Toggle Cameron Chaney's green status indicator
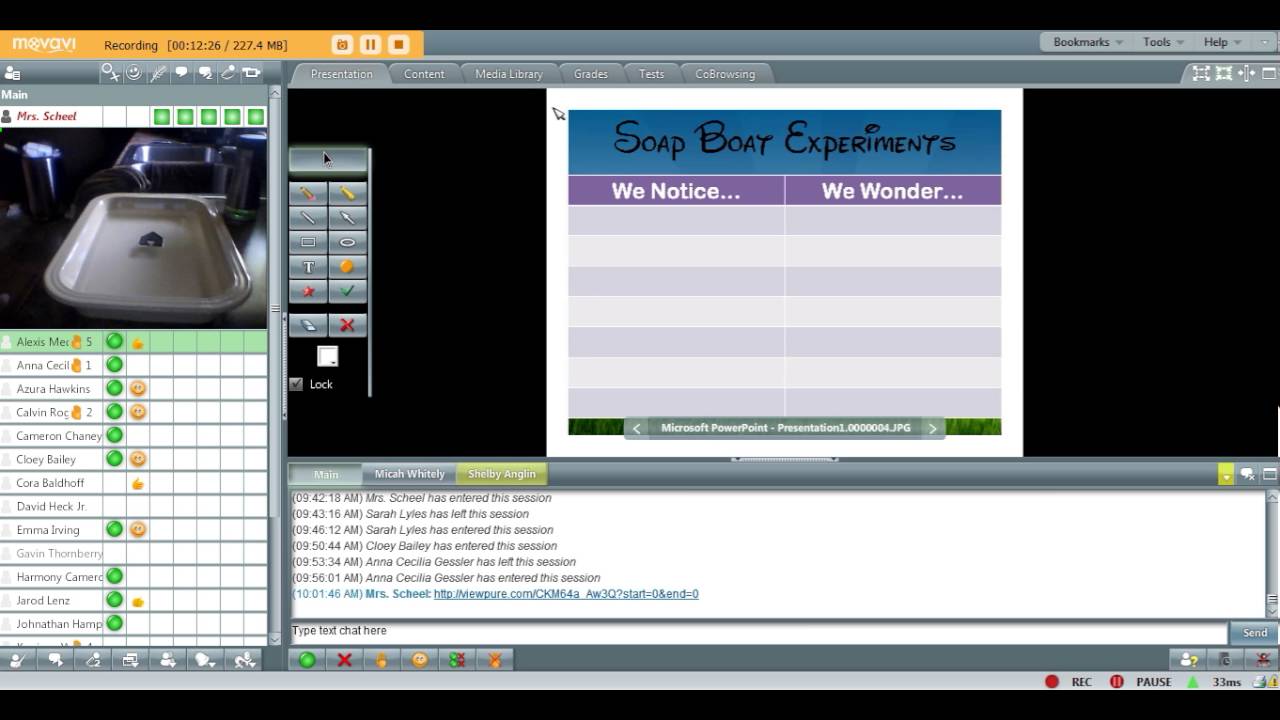Screen dimensions: 1280x720 pyautogui.click(x=114, y=436)
